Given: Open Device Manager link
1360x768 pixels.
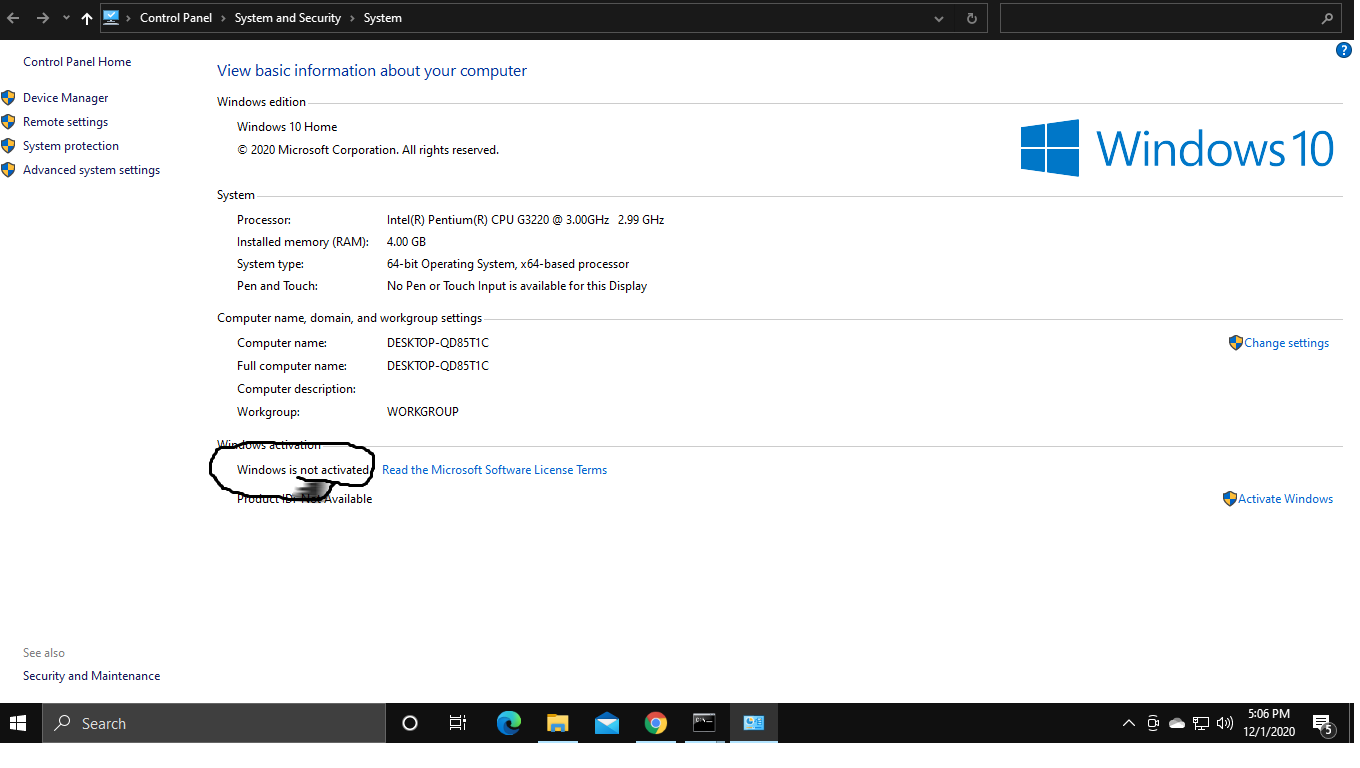Looking at the screenshot, I should [x=66, y=98].
